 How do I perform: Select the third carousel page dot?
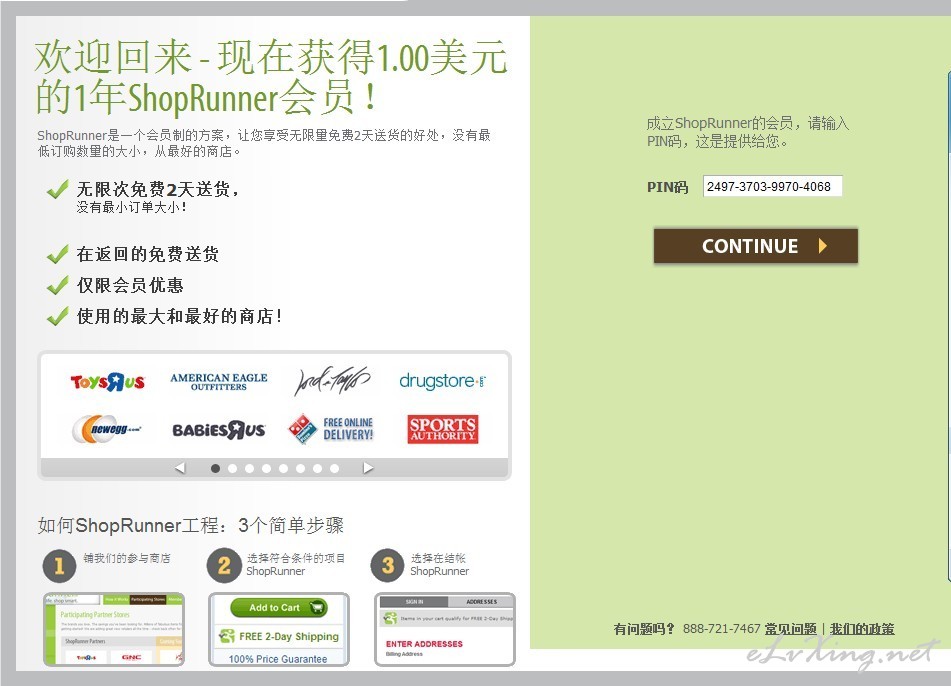pyautogui.click(x=249, y=468)
